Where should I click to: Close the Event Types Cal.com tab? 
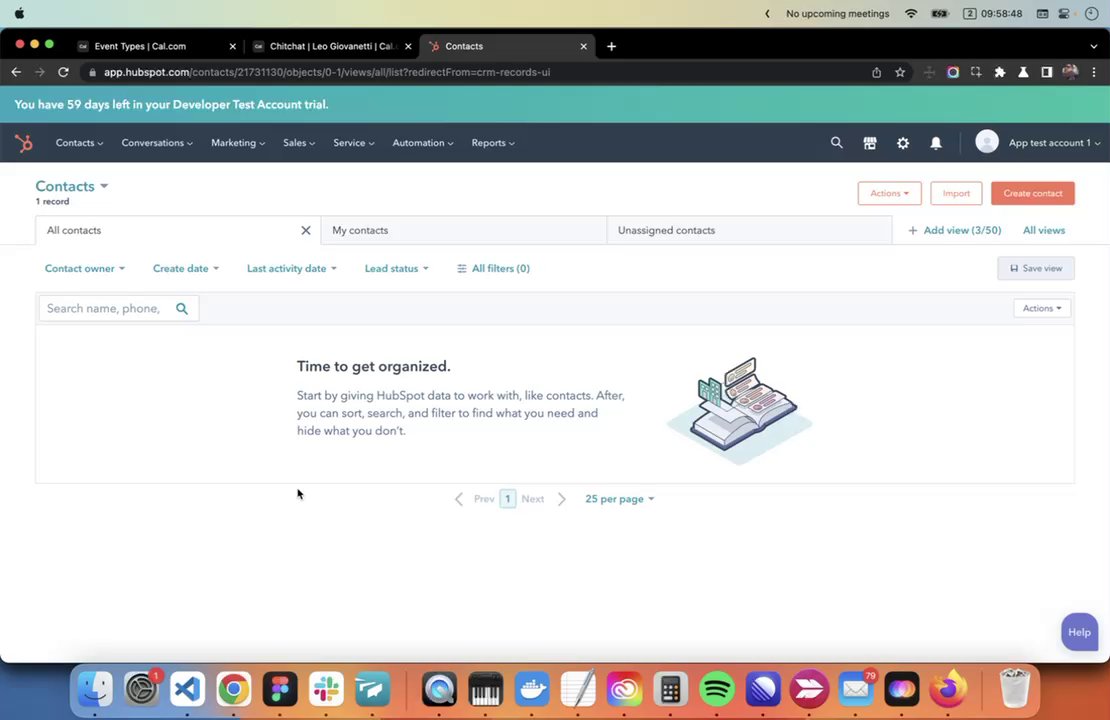232,46
